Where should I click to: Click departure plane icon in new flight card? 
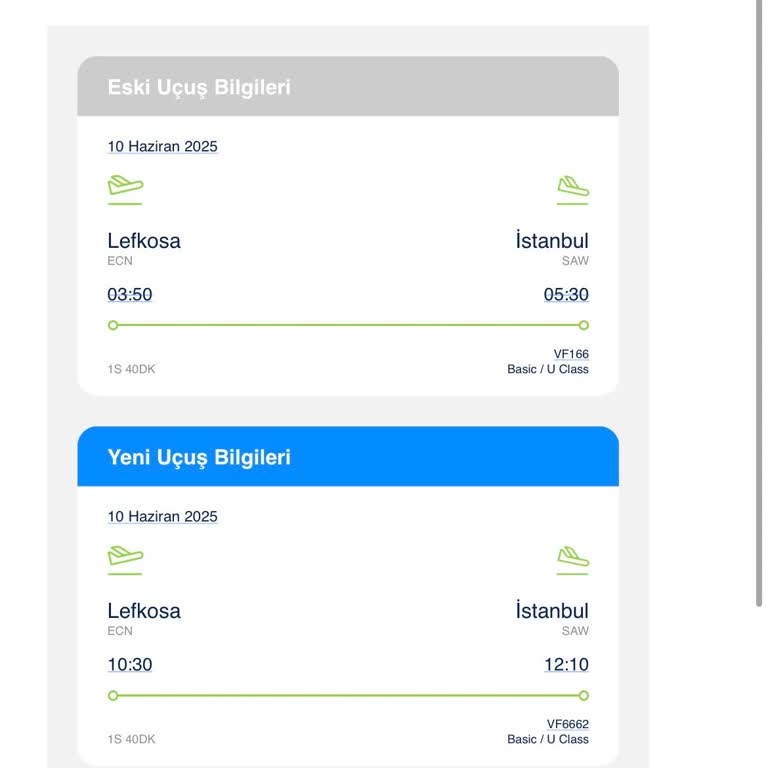pyautogui.click(x=125, y=556)
